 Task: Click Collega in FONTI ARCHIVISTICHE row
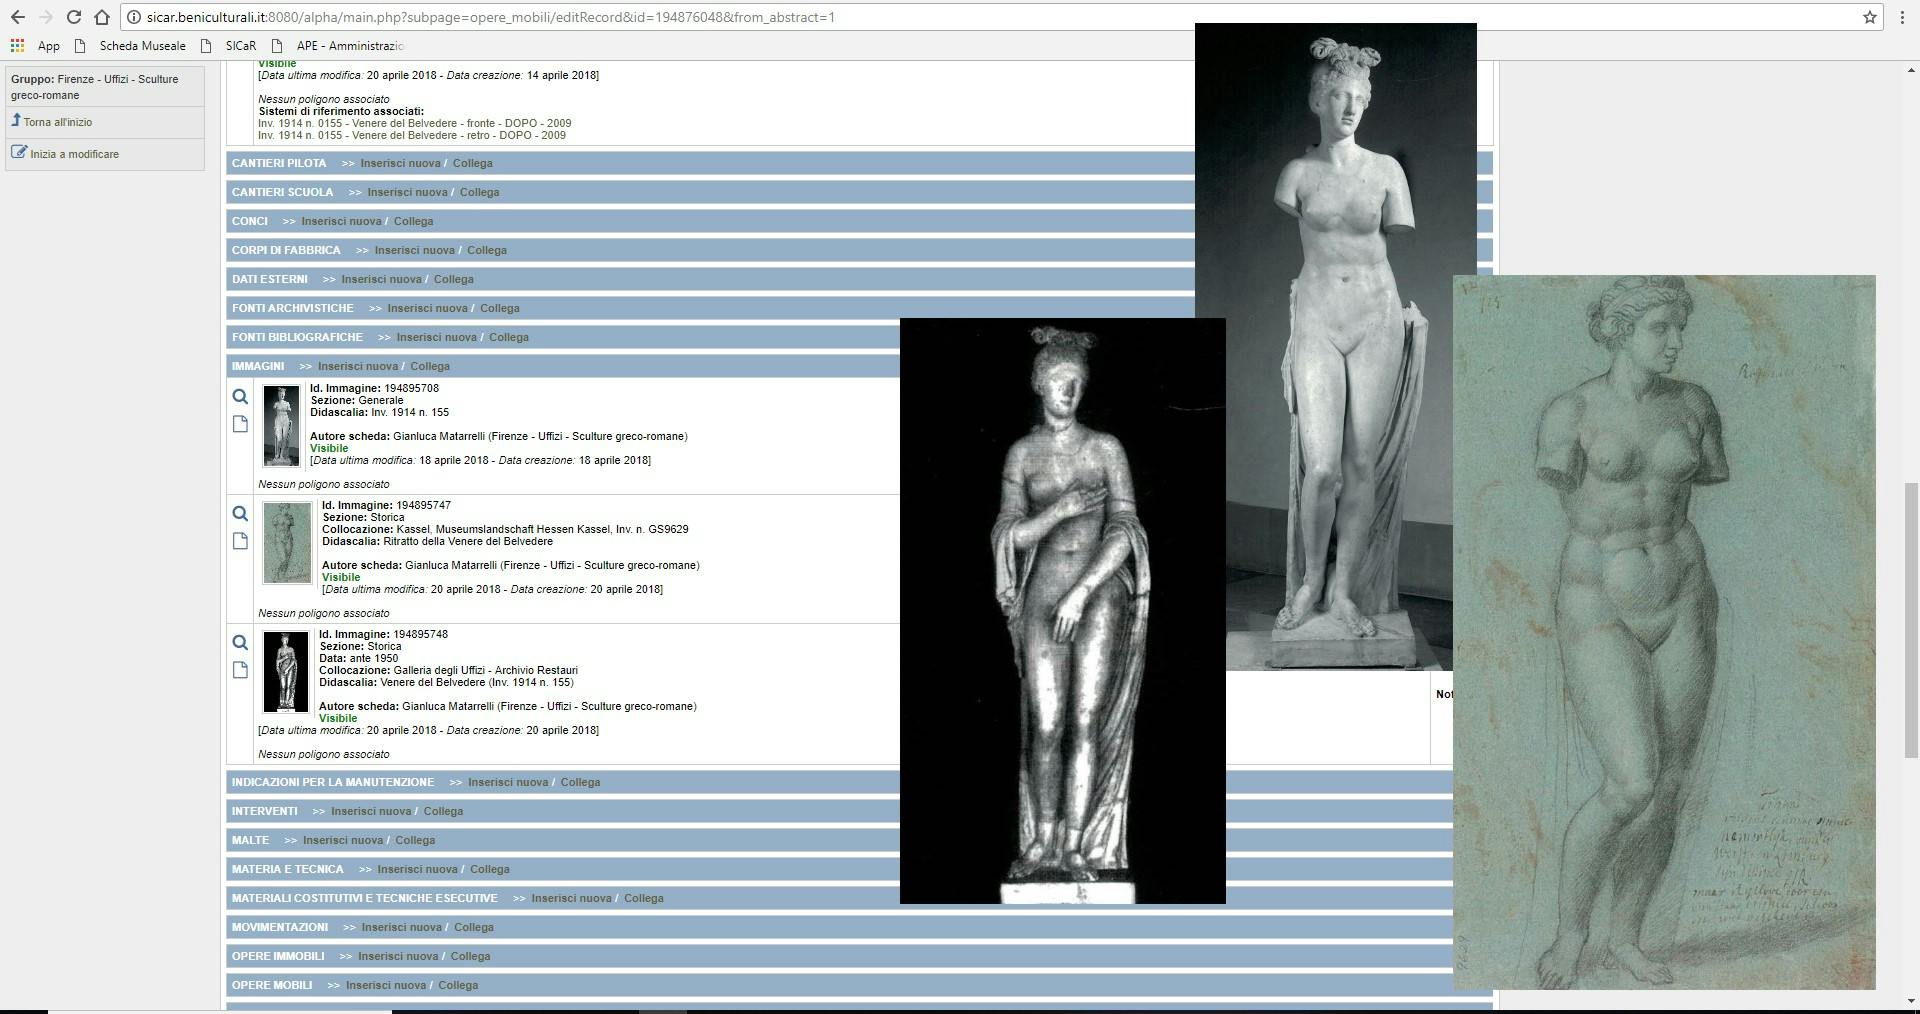(x=499, y=308)
